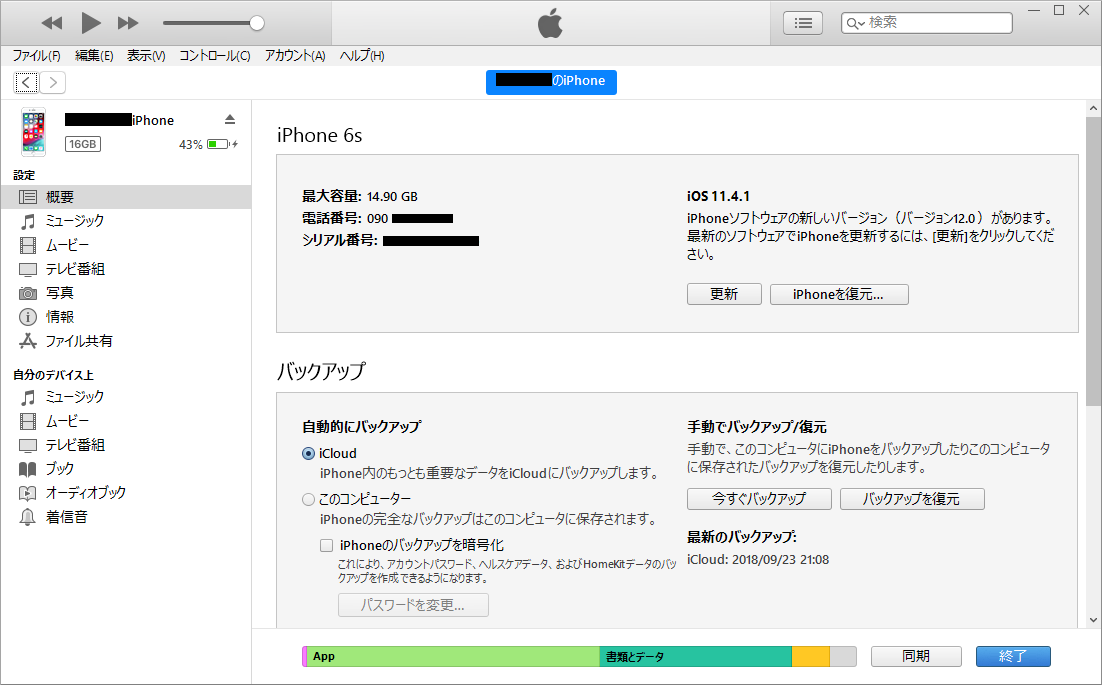
Task: Go back with the left arrow button
Action: tap(26, 83)
